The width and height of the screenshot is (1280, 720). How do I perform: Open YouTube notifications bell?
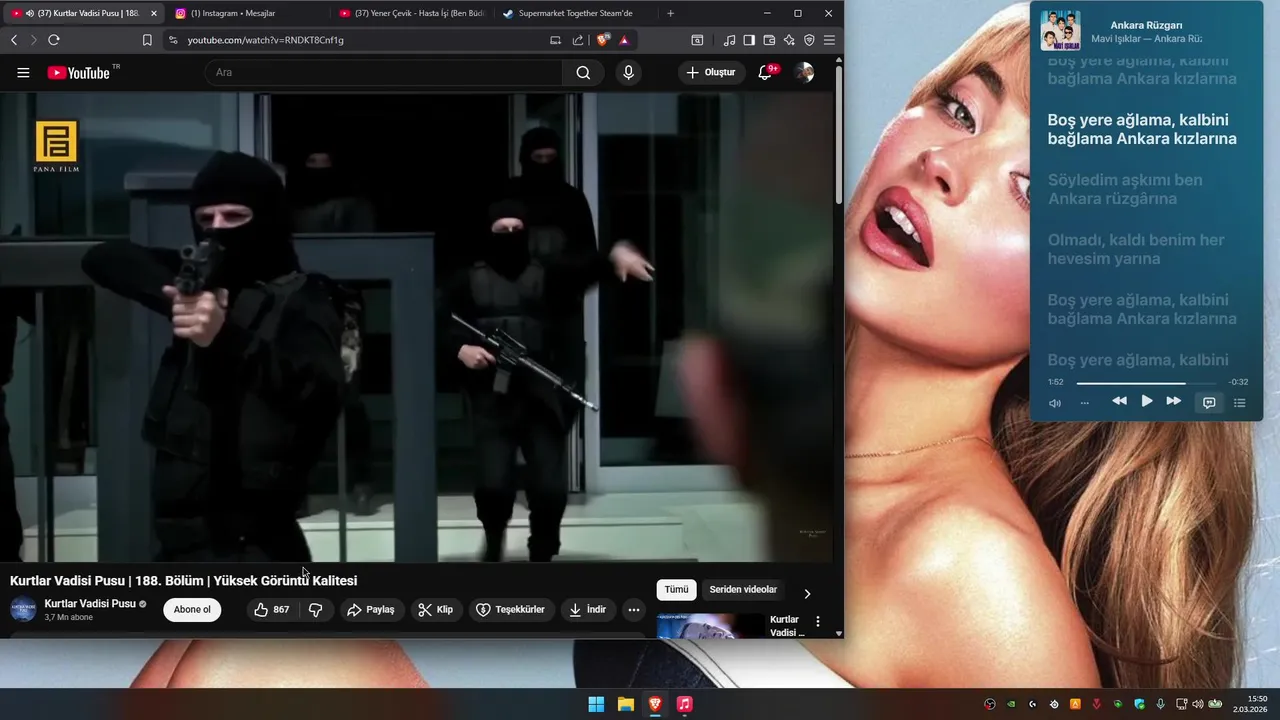765,72
